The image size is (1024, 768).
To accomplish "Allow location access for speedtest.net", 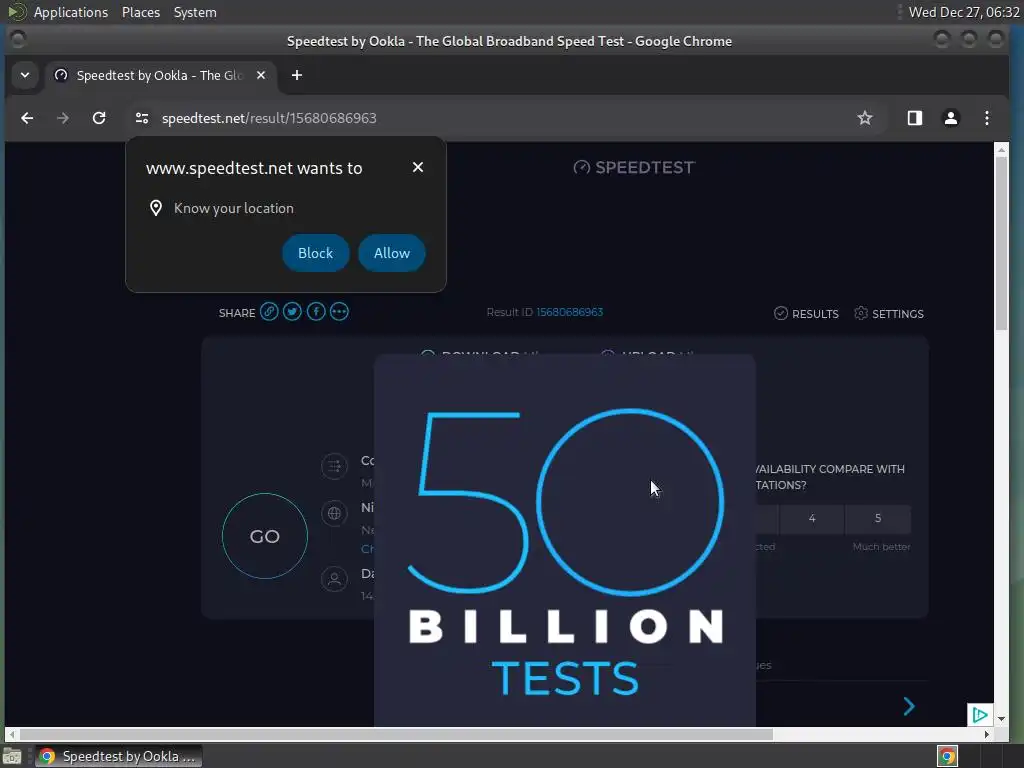I will pos(392,253).
